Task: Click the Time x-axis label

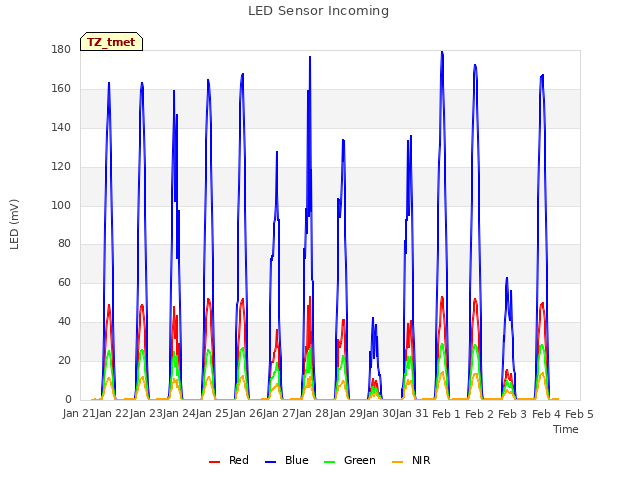Action: (566, 429)
